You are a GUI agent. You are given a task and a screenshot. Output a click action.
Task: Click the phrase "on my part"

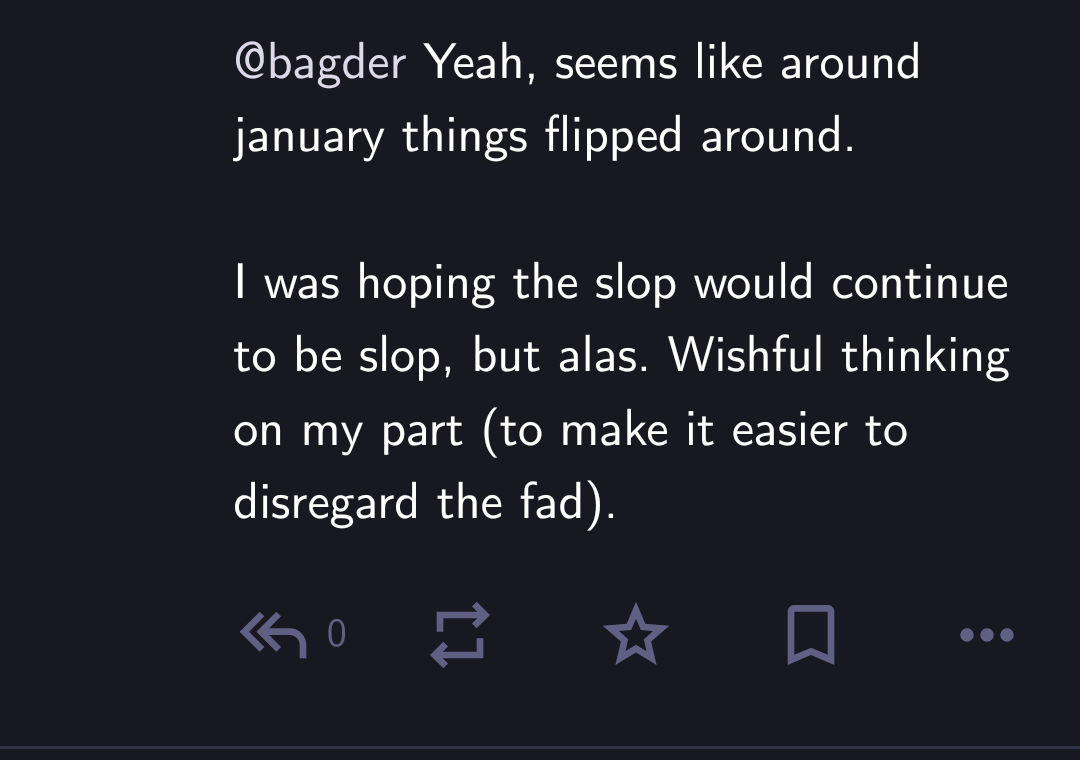click(348, 431)
